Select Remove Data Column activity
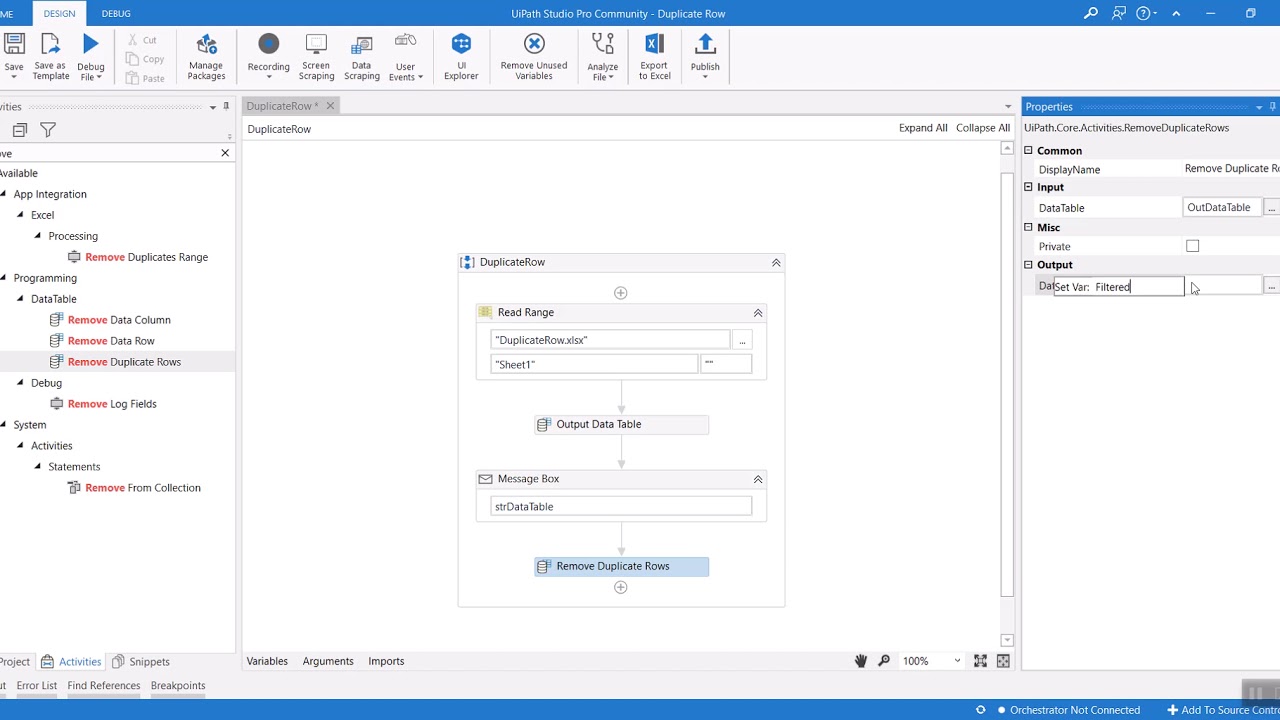Screen dimensions: 1280x720 tap(110, 320)
